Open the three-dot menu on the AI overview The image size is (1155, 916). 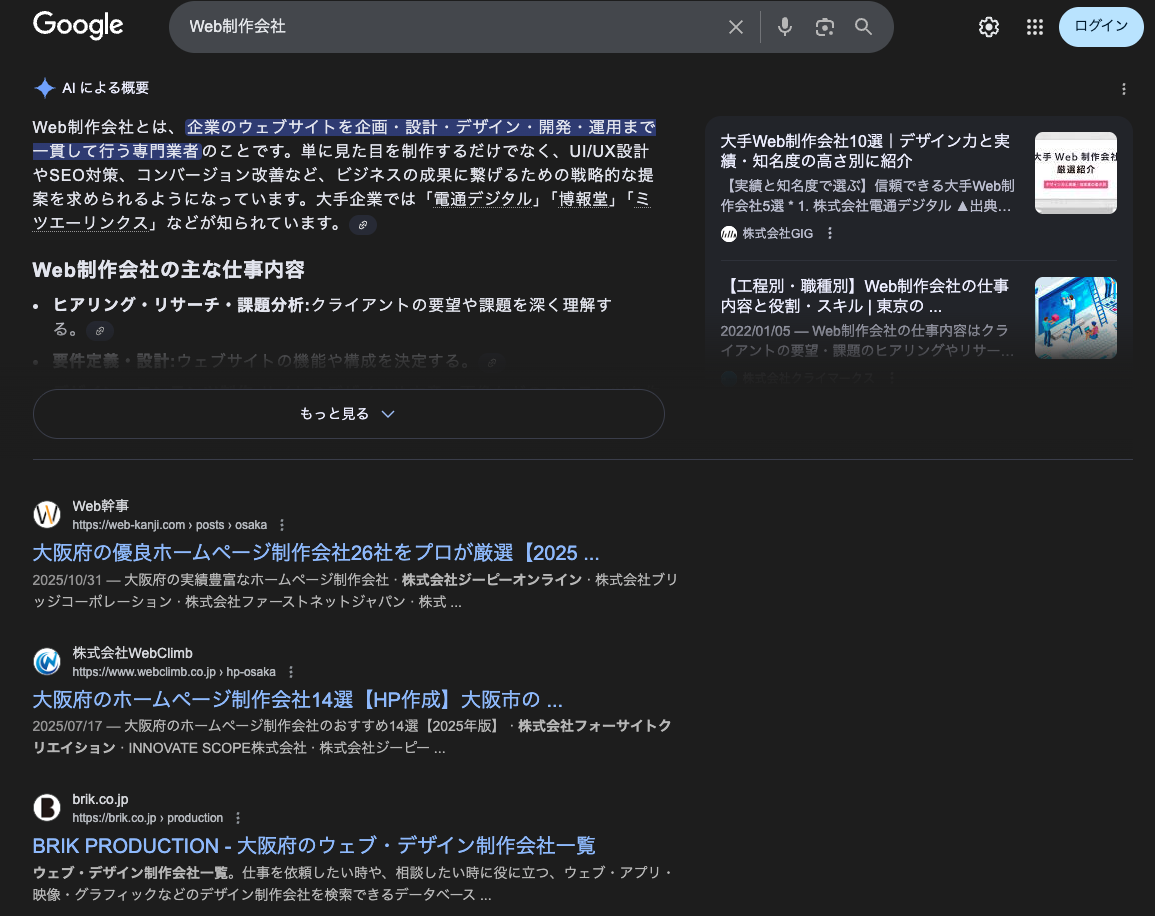1124,91
